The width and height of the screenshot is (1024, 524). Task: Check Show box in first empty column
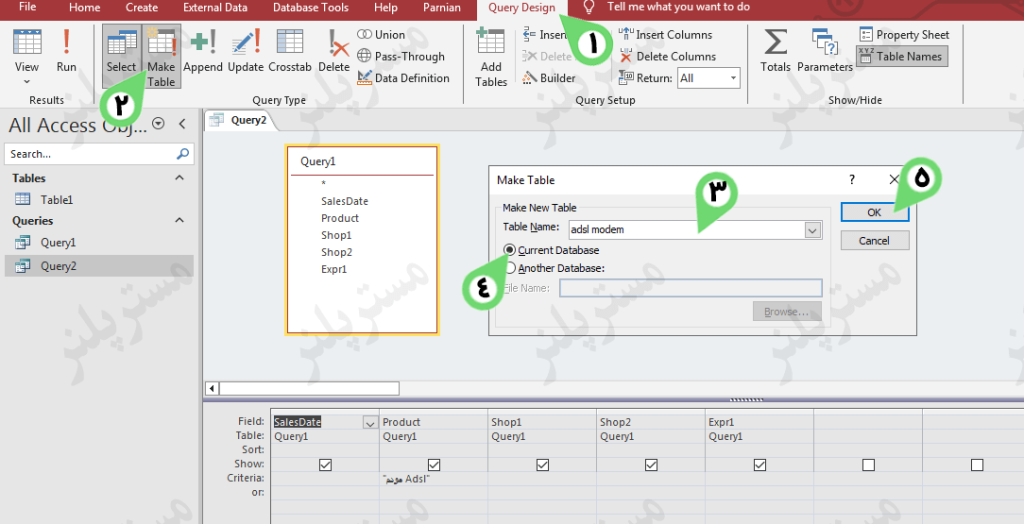click(x=868, y=465)
